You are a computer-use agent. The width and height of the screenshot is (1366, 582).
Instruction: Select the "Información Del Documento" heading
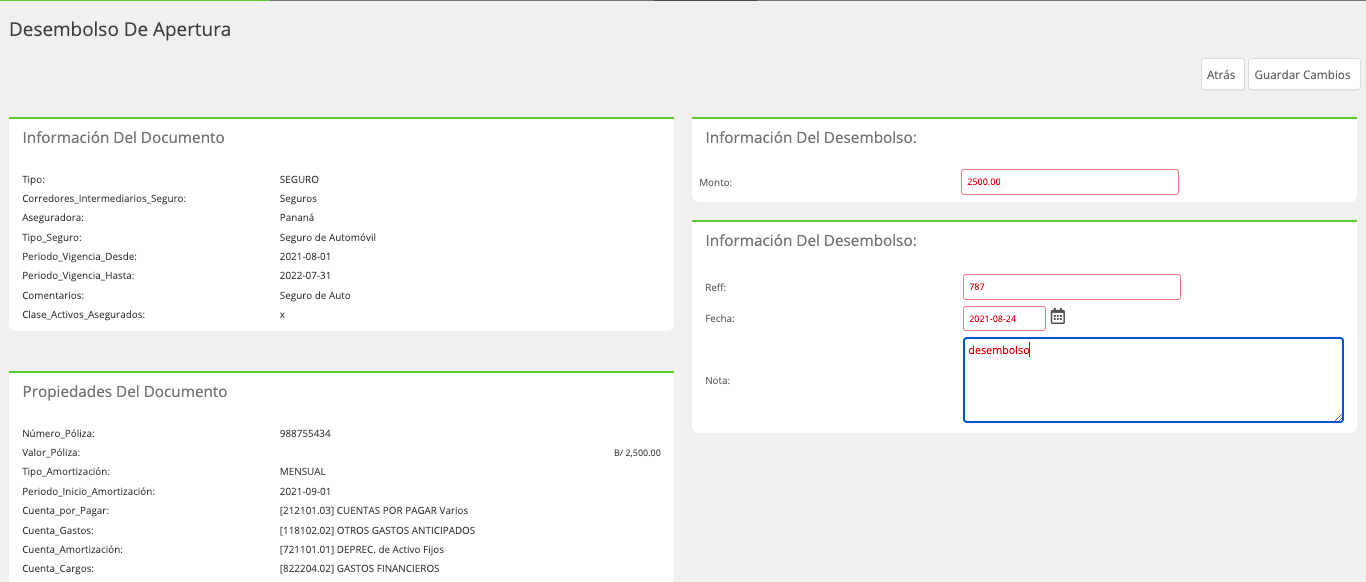pos(124,137)
